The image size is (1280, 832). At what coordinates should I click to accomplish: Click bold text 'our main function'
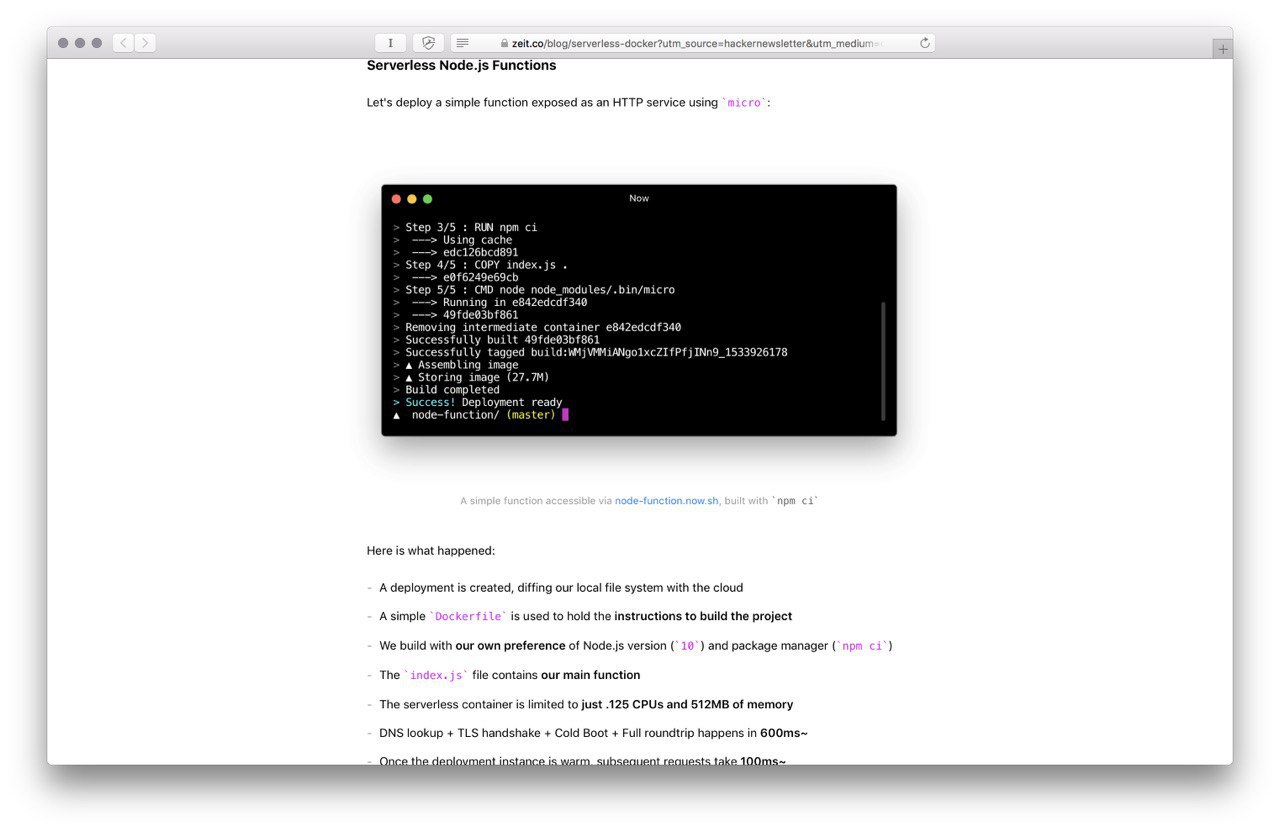(x=591, y=675)
